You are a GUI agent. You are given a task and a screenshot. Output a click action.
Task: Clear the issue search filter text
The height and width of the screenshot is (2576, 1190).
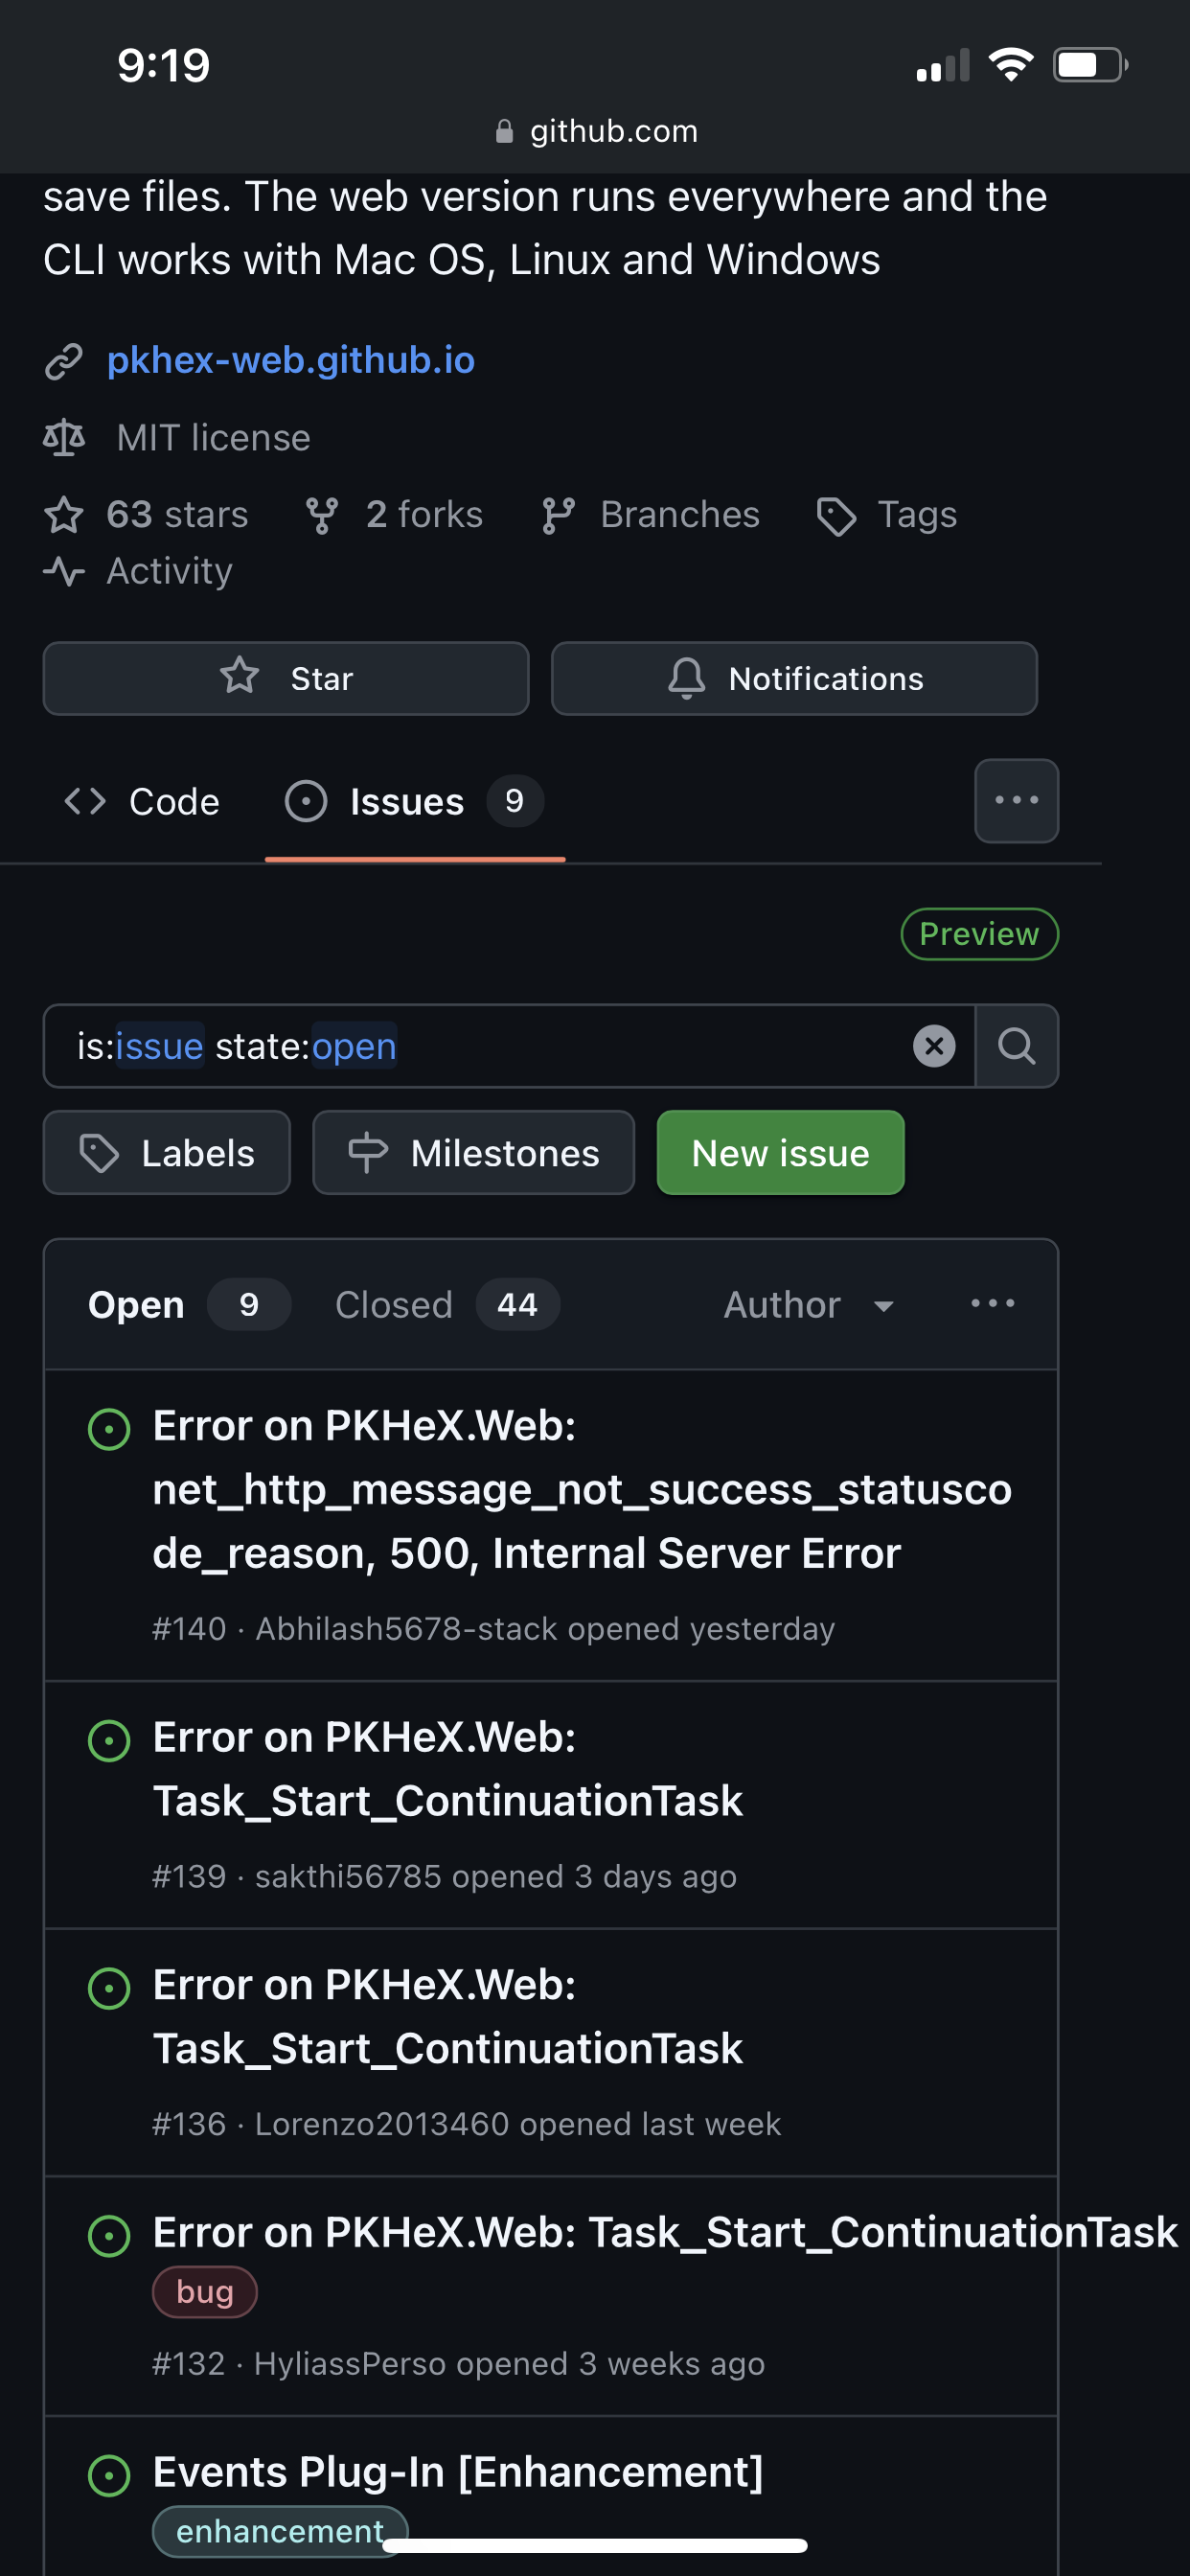click(x=933, y=1046)
